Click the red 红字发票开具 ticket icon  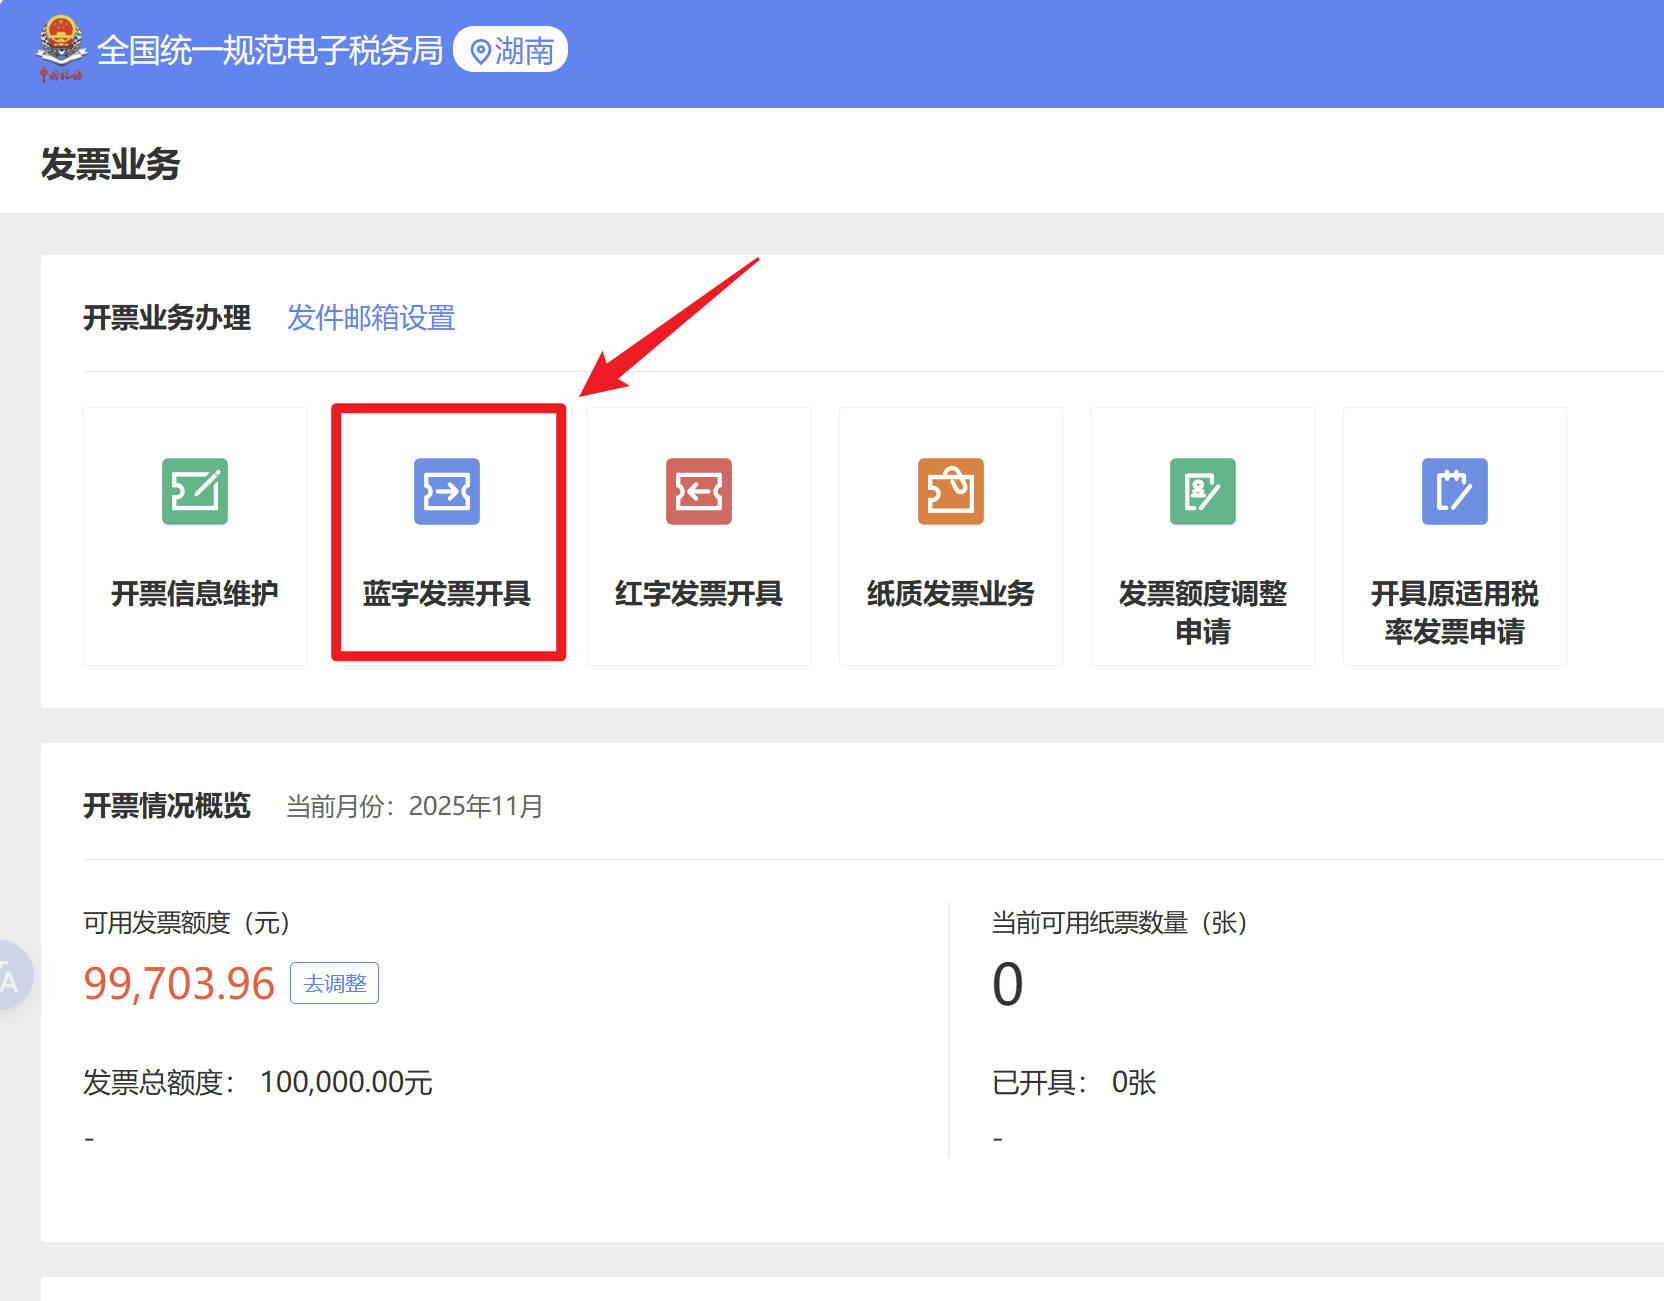[x=699, y=491]
